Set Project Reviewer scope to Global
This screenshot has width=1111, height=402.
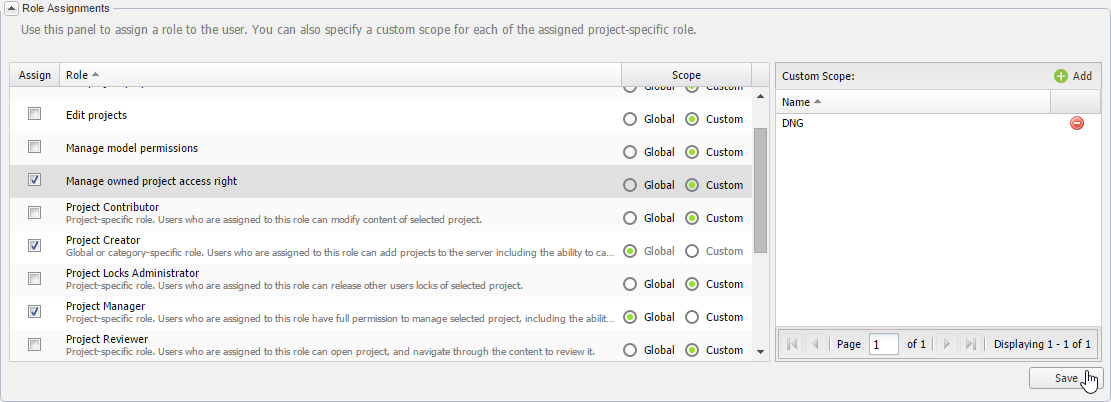pos(630,350)
